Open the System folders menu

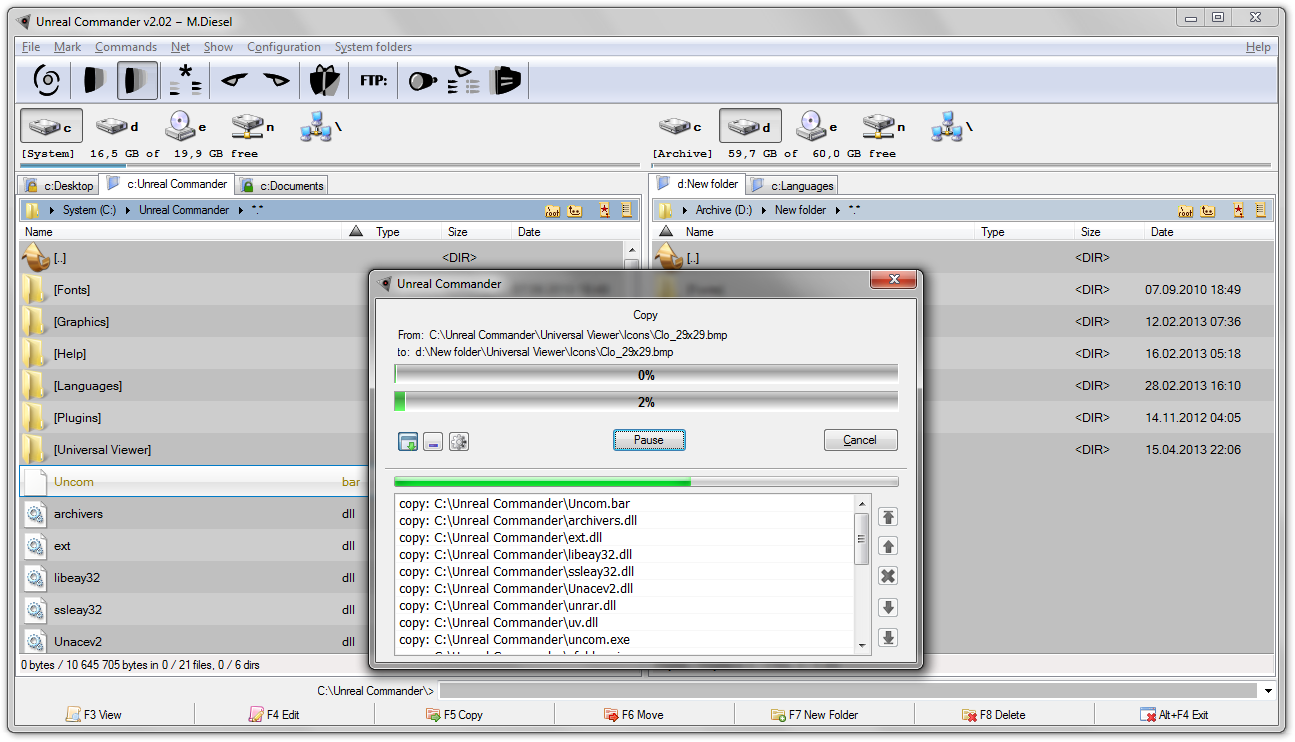point(373,47)
